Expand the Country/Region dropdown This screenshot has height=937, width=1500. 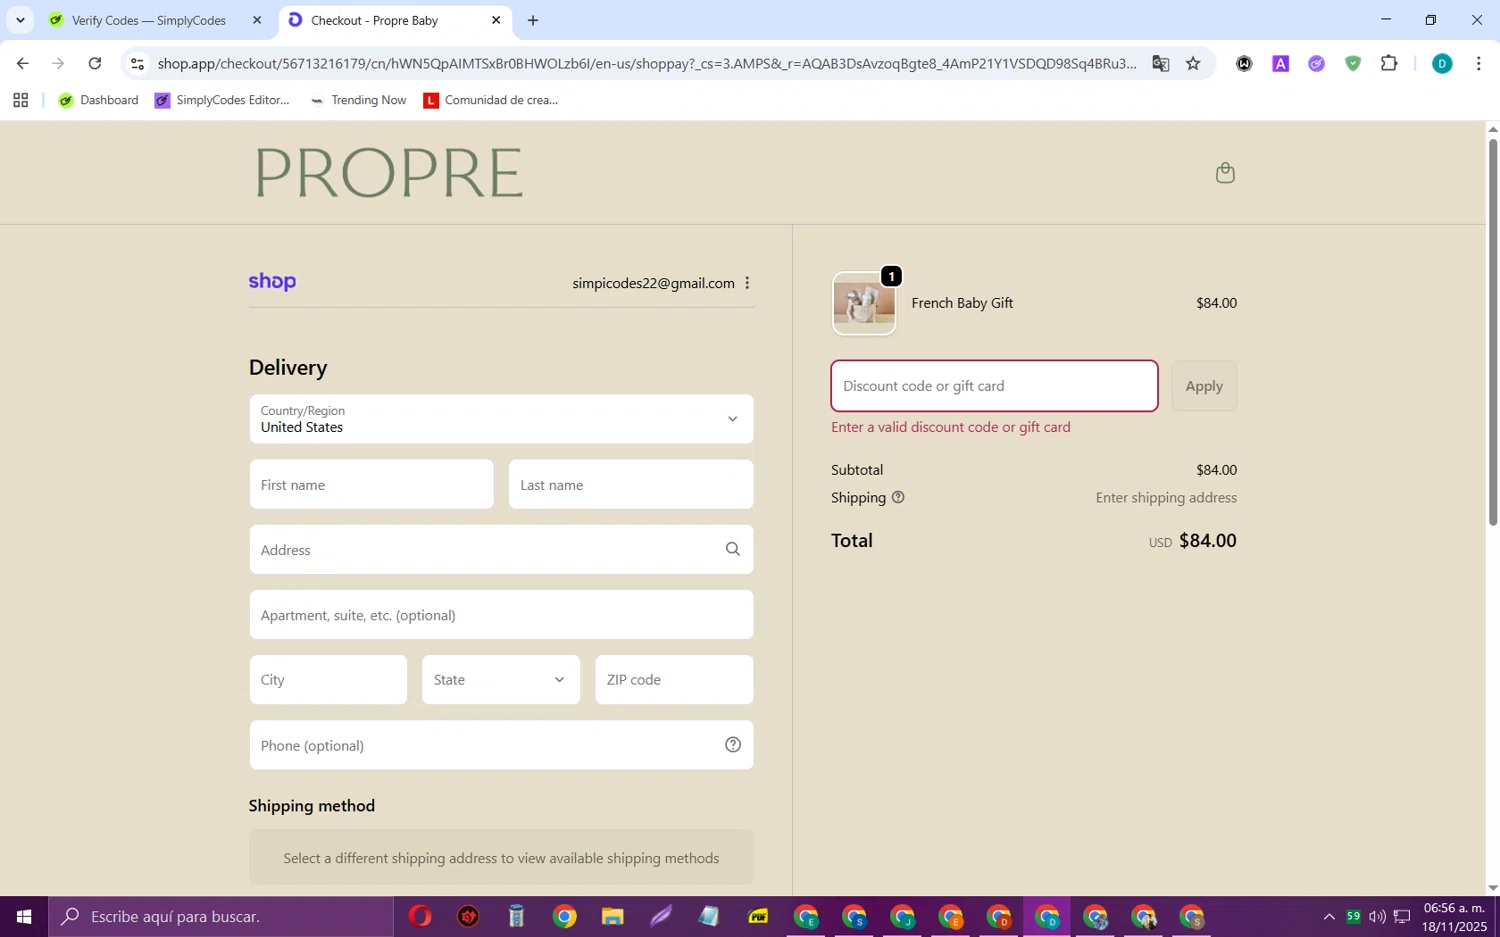click(501, 419)
